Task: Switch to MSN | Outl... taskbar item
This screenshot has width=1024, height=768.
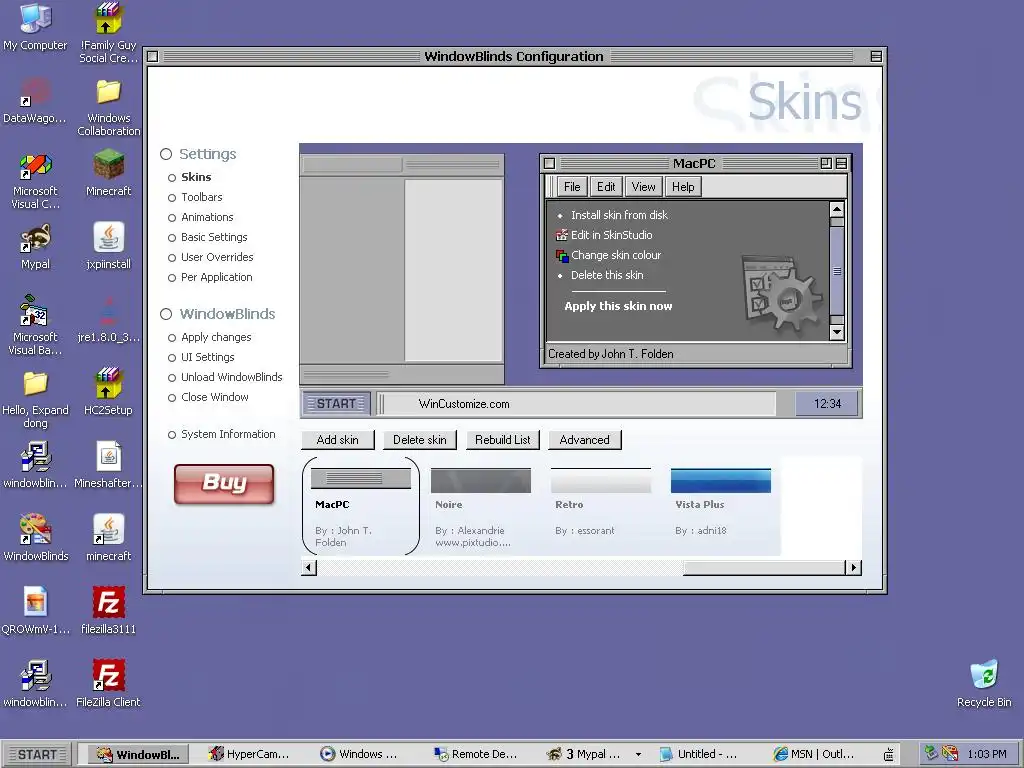Action: (x=814, y=754)
